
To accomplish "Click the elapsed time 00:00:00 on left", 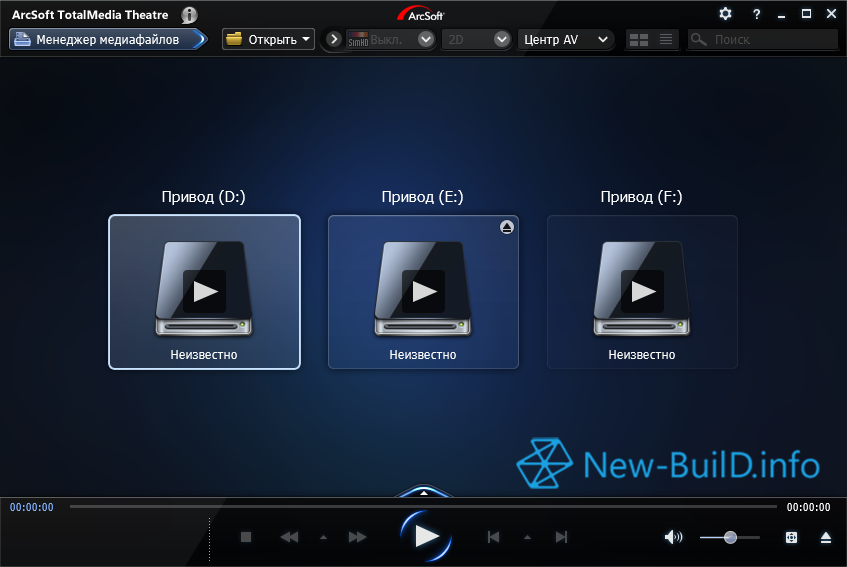I will [32, 507].
